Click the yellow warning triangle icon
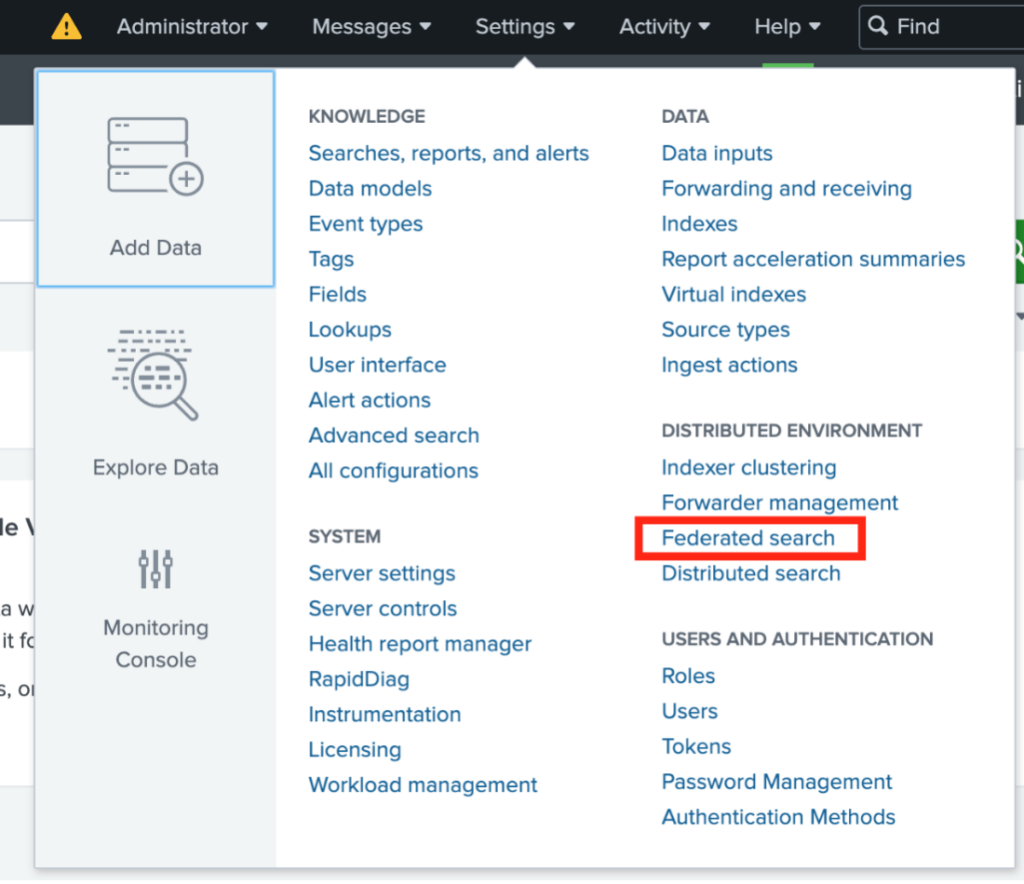Image resolution: width=1024 pixels, height=884 pixels. point(66,27)
